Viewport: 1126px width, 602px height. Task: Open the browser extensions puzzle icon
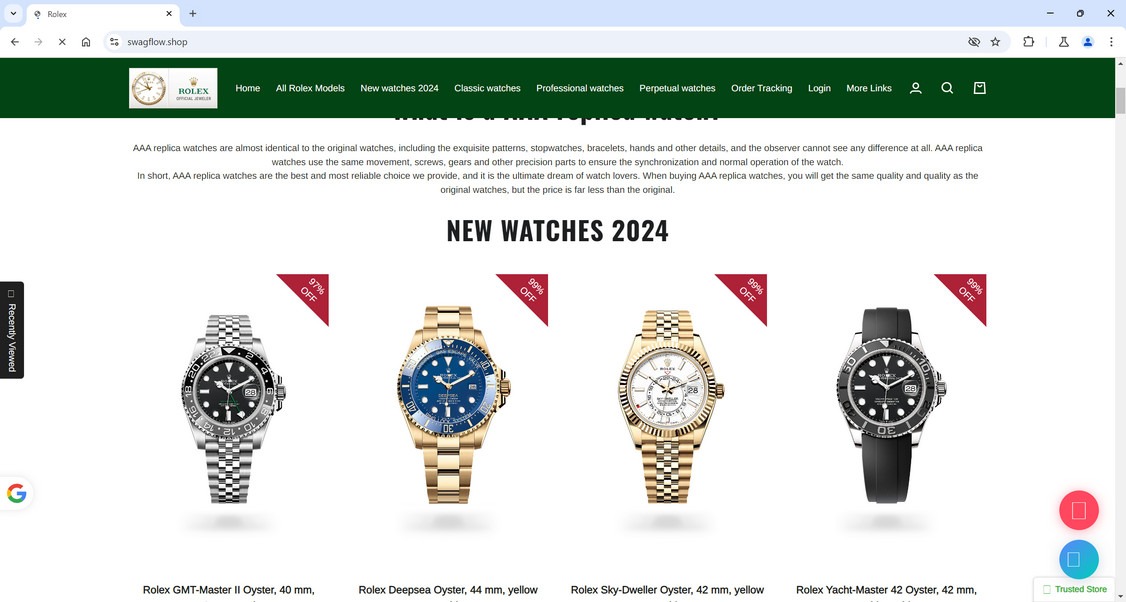click(1028, 42)
